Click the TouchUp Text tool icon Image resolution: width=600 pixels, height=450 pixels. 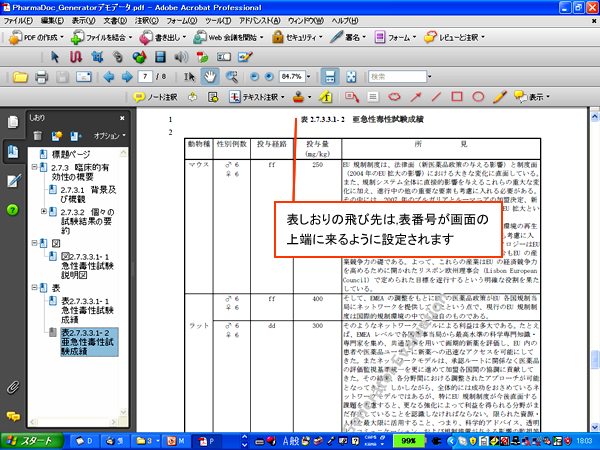click(202, 57)
